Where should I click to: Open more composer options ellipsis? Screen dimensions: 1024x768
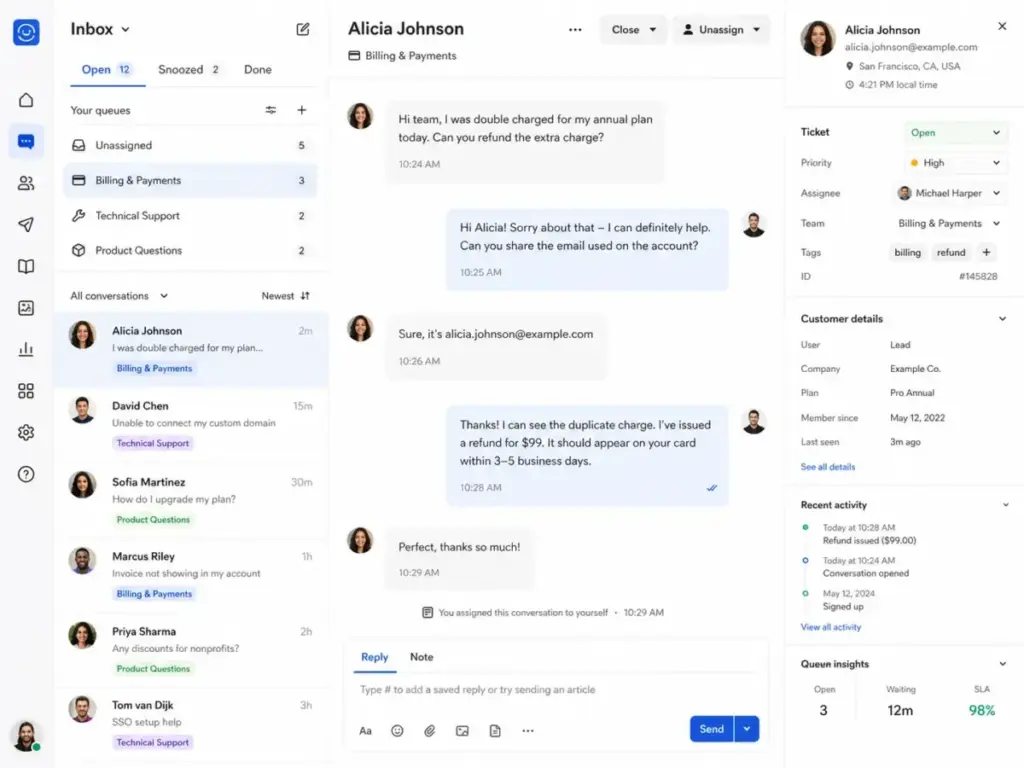528,731
